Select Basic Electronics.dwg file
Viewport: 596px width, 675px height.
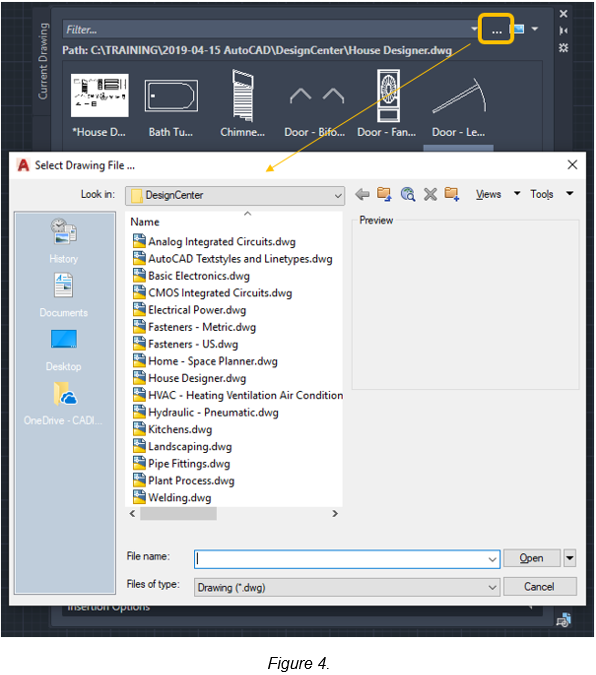pyautogui.click(x=199, y=276)
